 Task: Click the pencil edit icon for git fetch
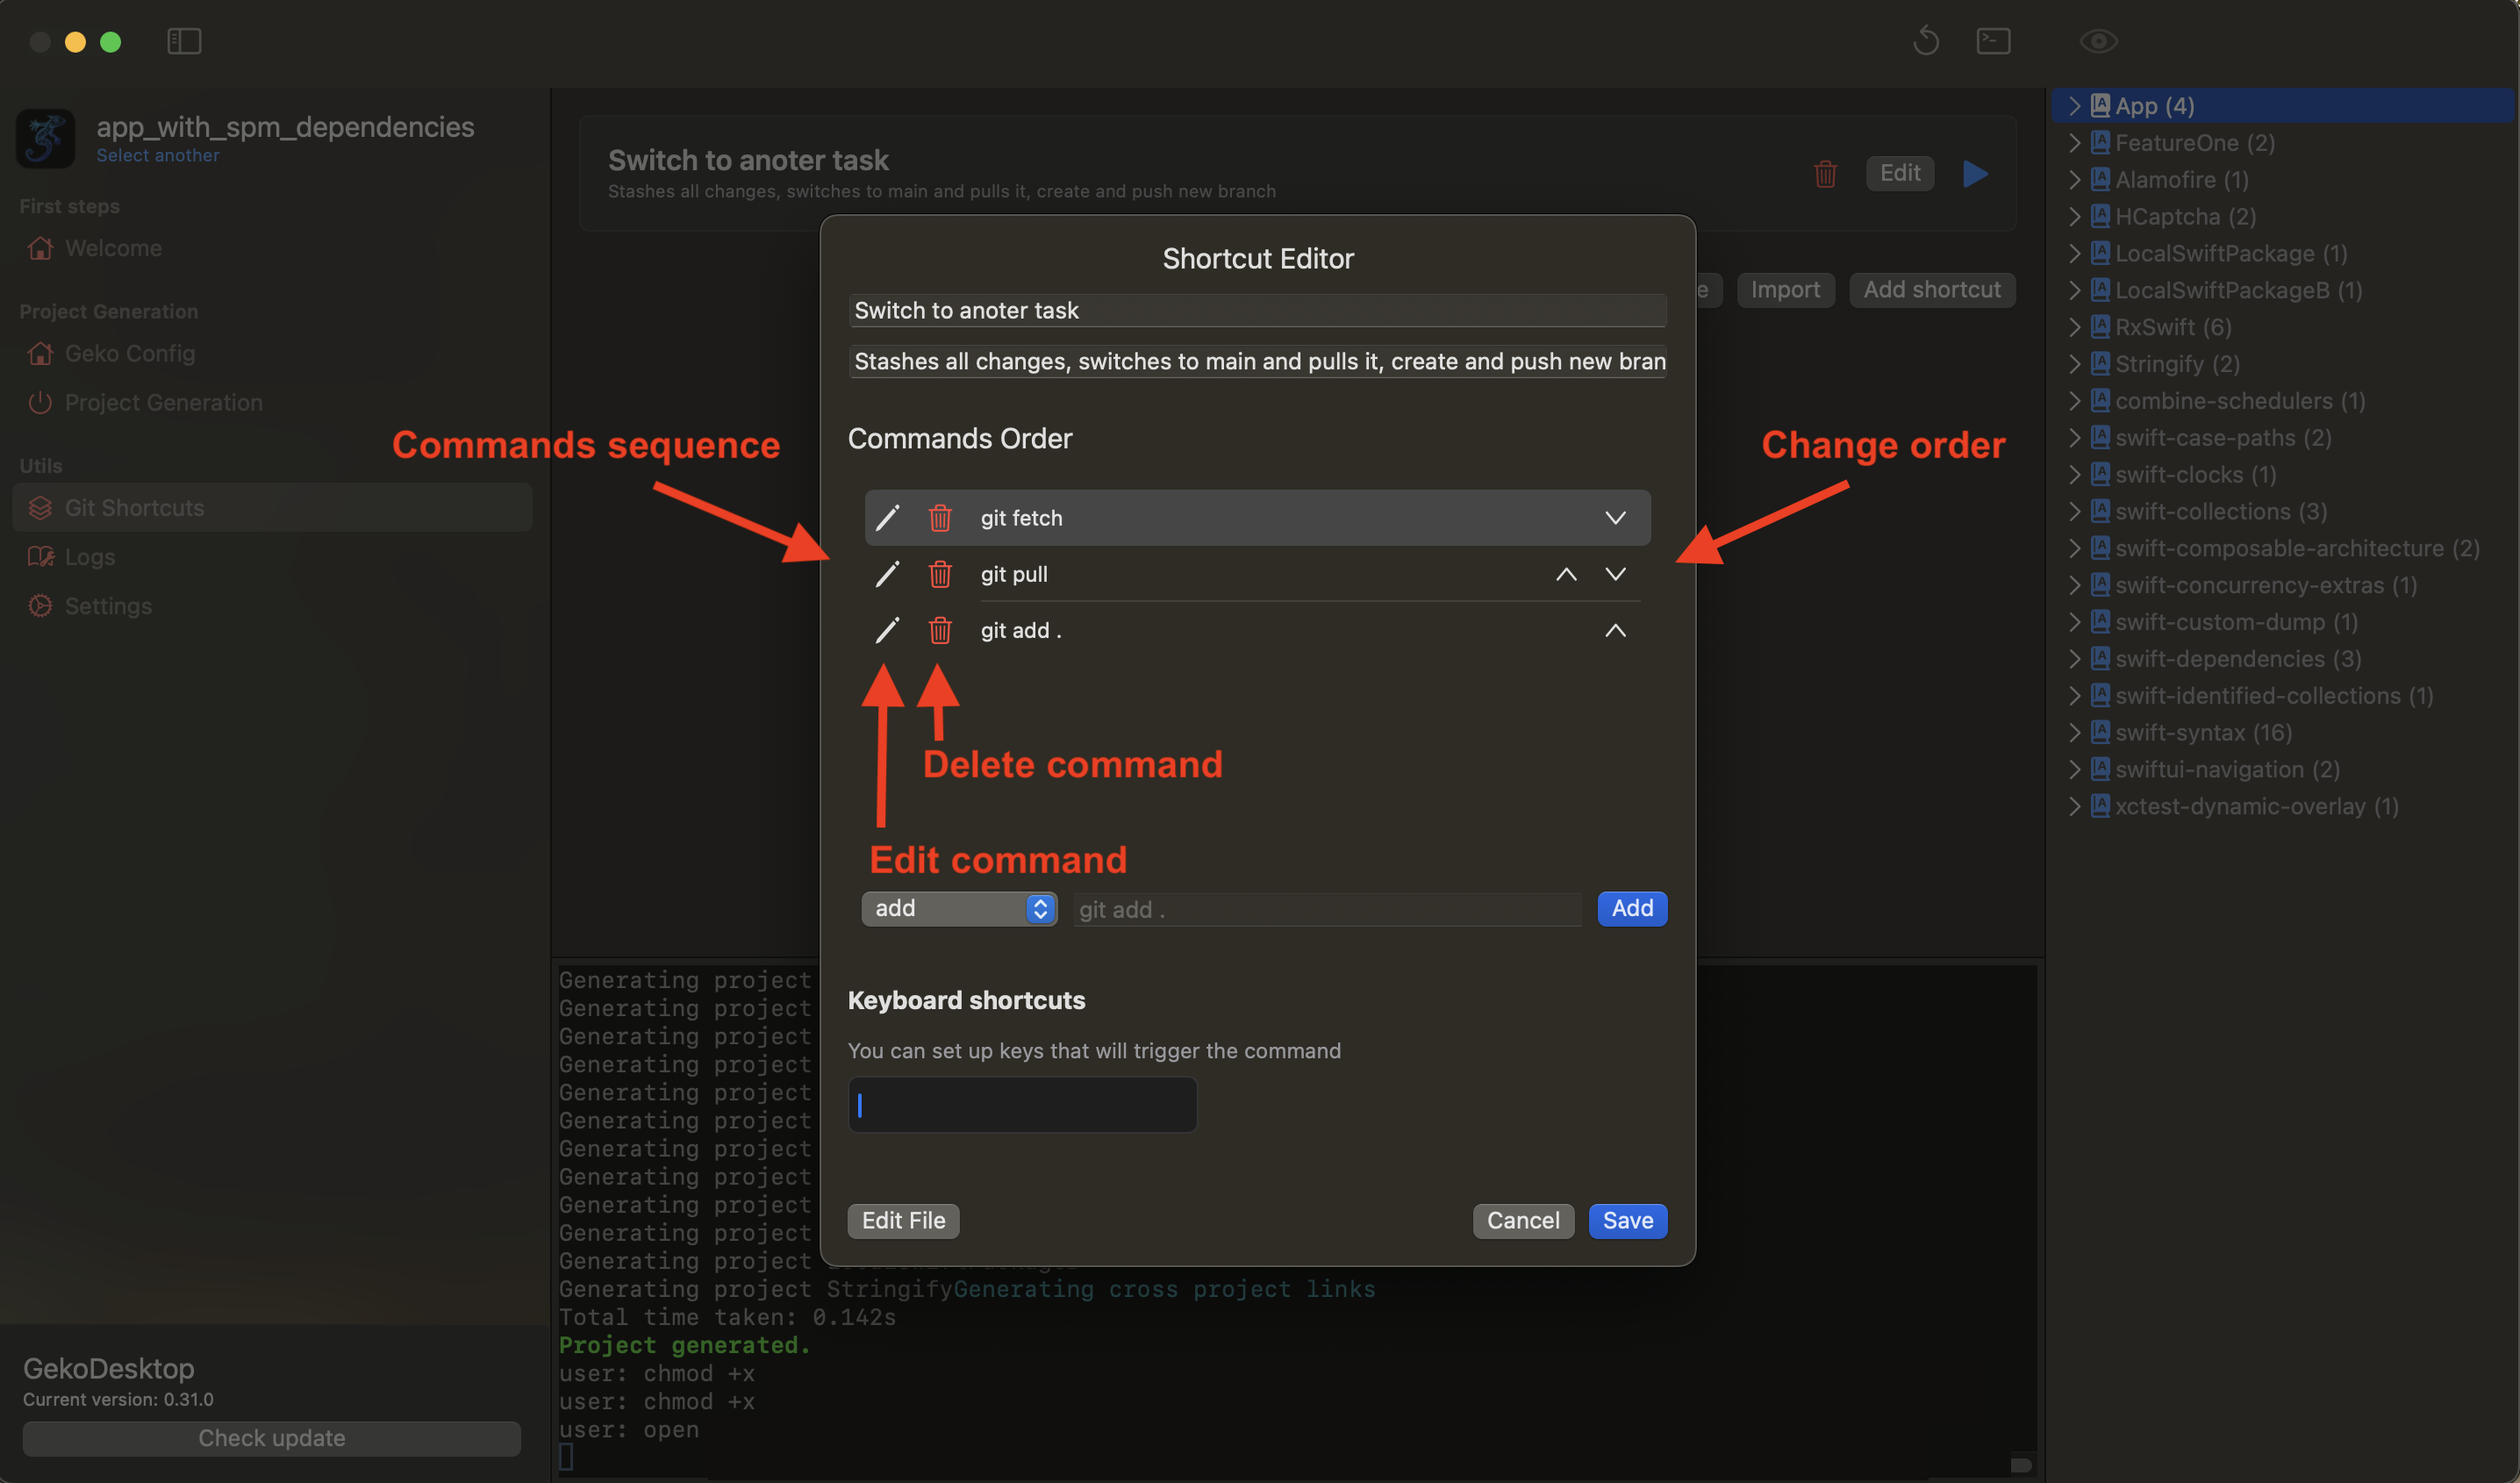click(887, 518)
